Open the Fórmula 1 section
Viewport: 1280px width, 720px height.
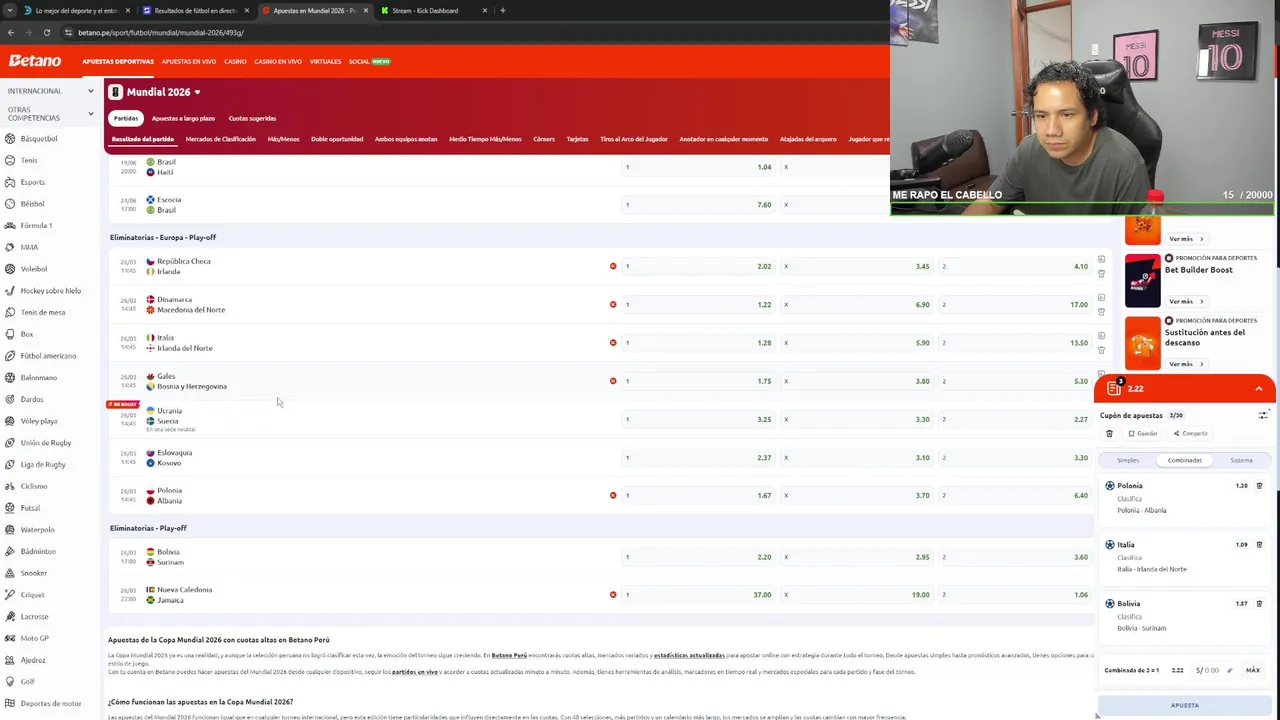[x=36, y=226]
